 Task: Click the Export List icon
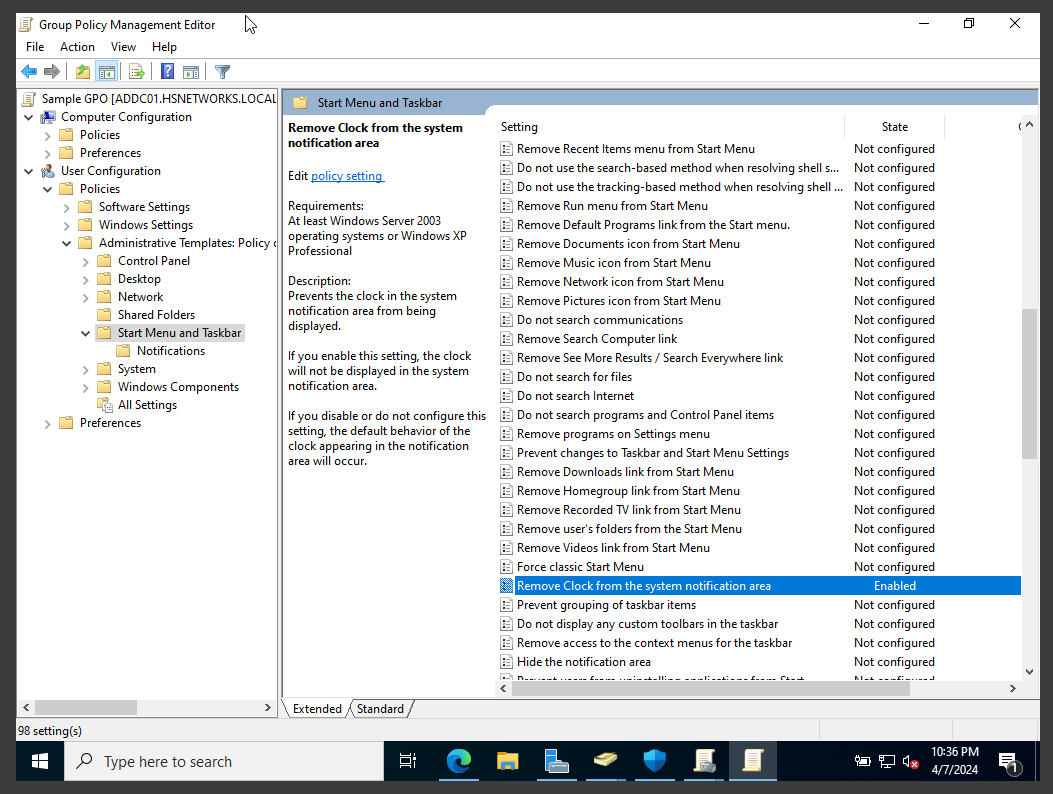tap(137, 71)
